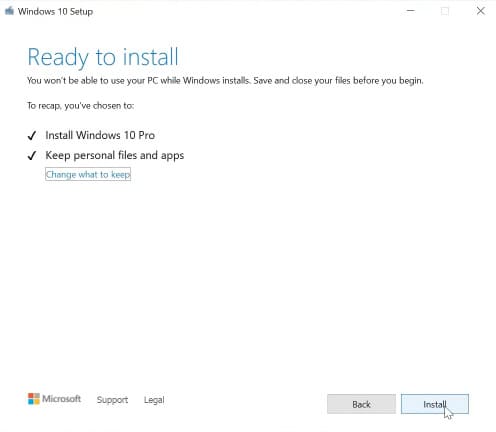Click the 'You won't be able to use your PC' sentence
496x432 pixels.
[x=225, y=81]
